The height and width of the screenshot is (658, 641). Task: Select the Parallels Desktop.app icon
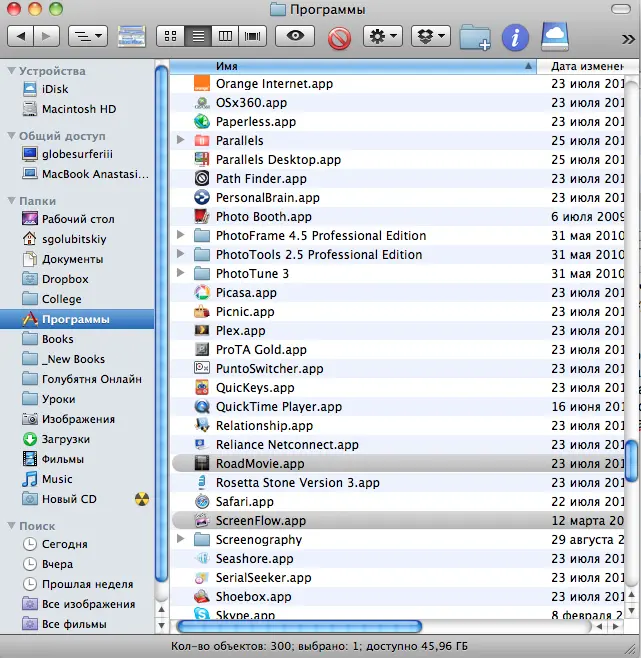coord(202,159)
